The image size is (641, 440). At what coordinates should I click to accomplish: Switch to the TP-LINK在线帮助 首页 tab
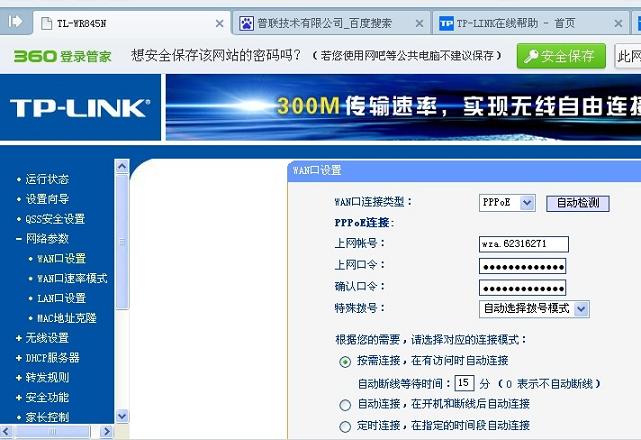pos(531,23)
